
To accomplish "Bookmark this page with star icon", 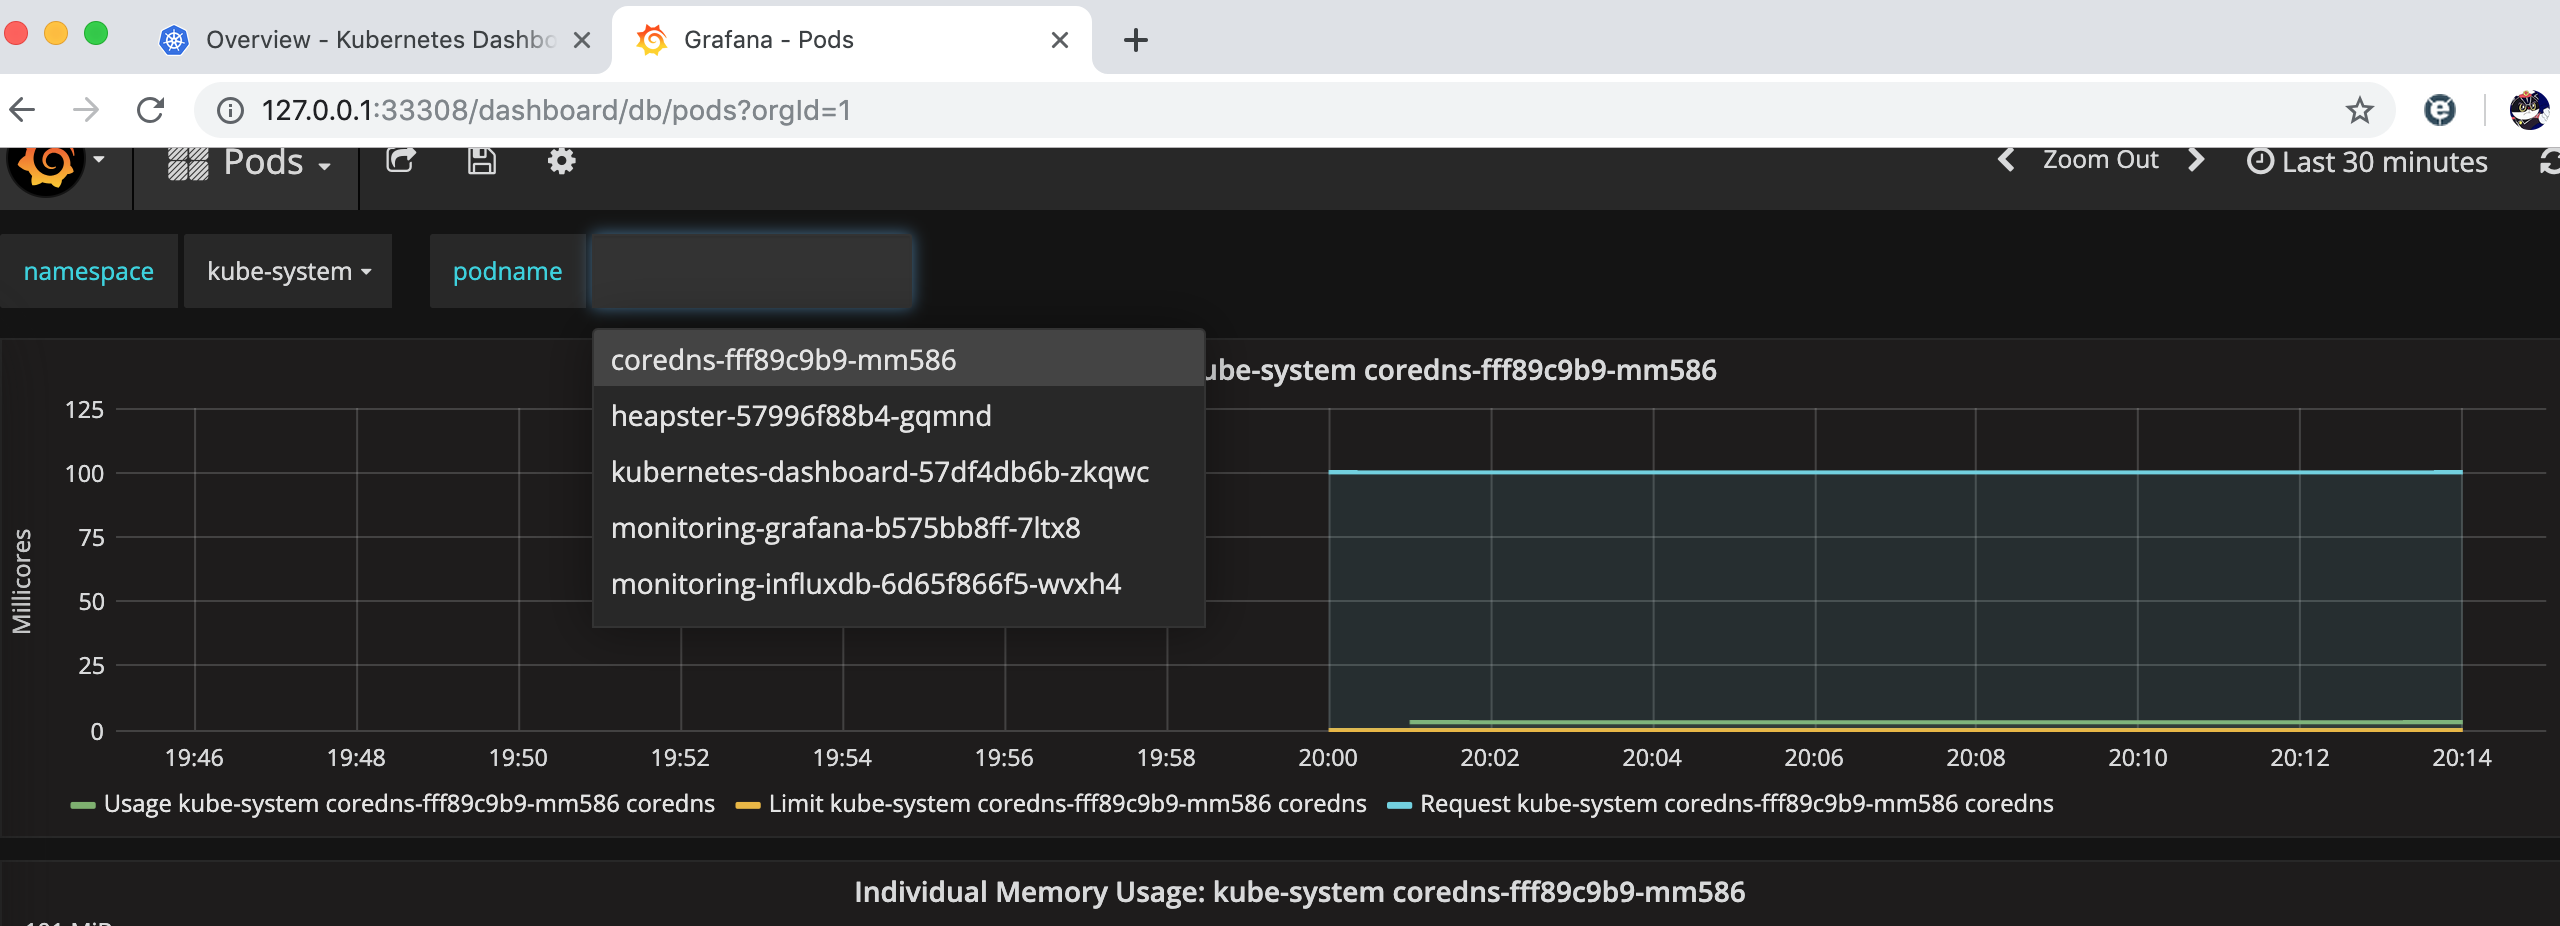I will 2359,110.
